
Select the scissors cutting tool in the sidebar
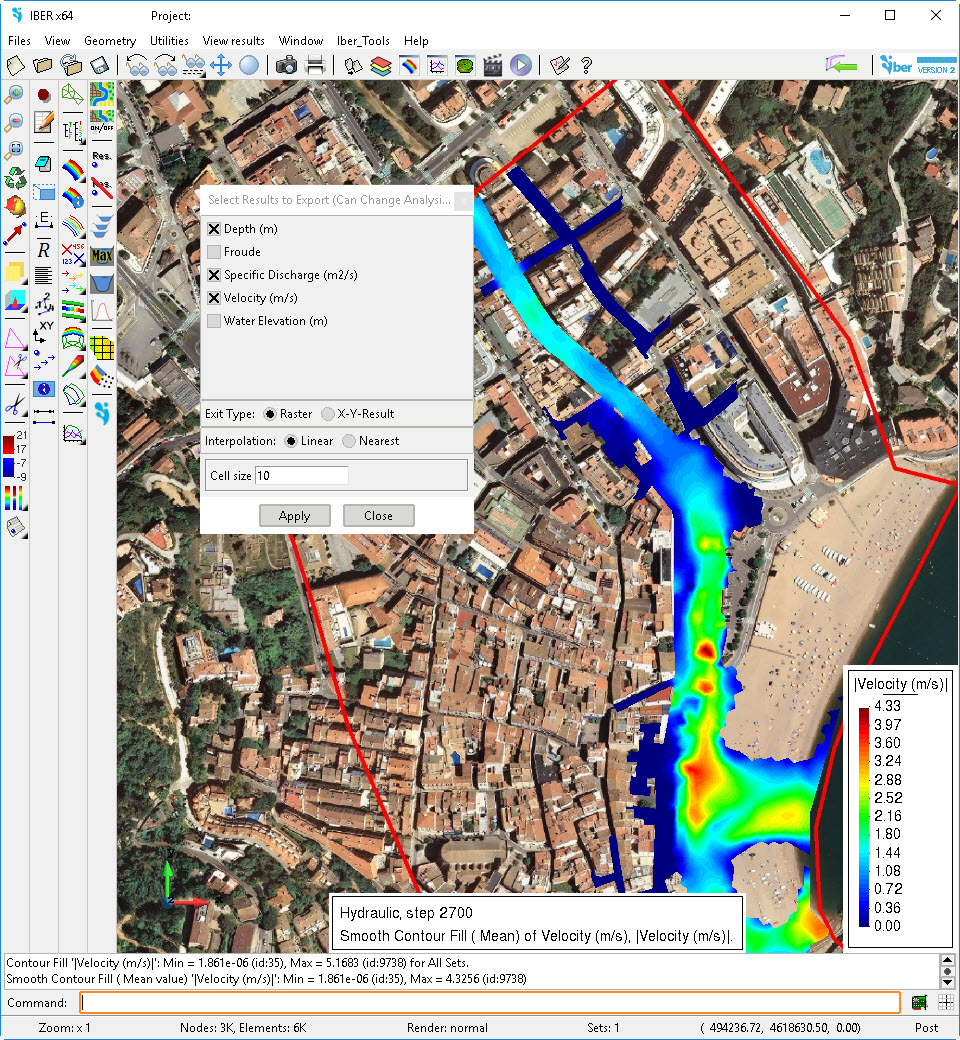pyautogui.click(x=13, y=404)
